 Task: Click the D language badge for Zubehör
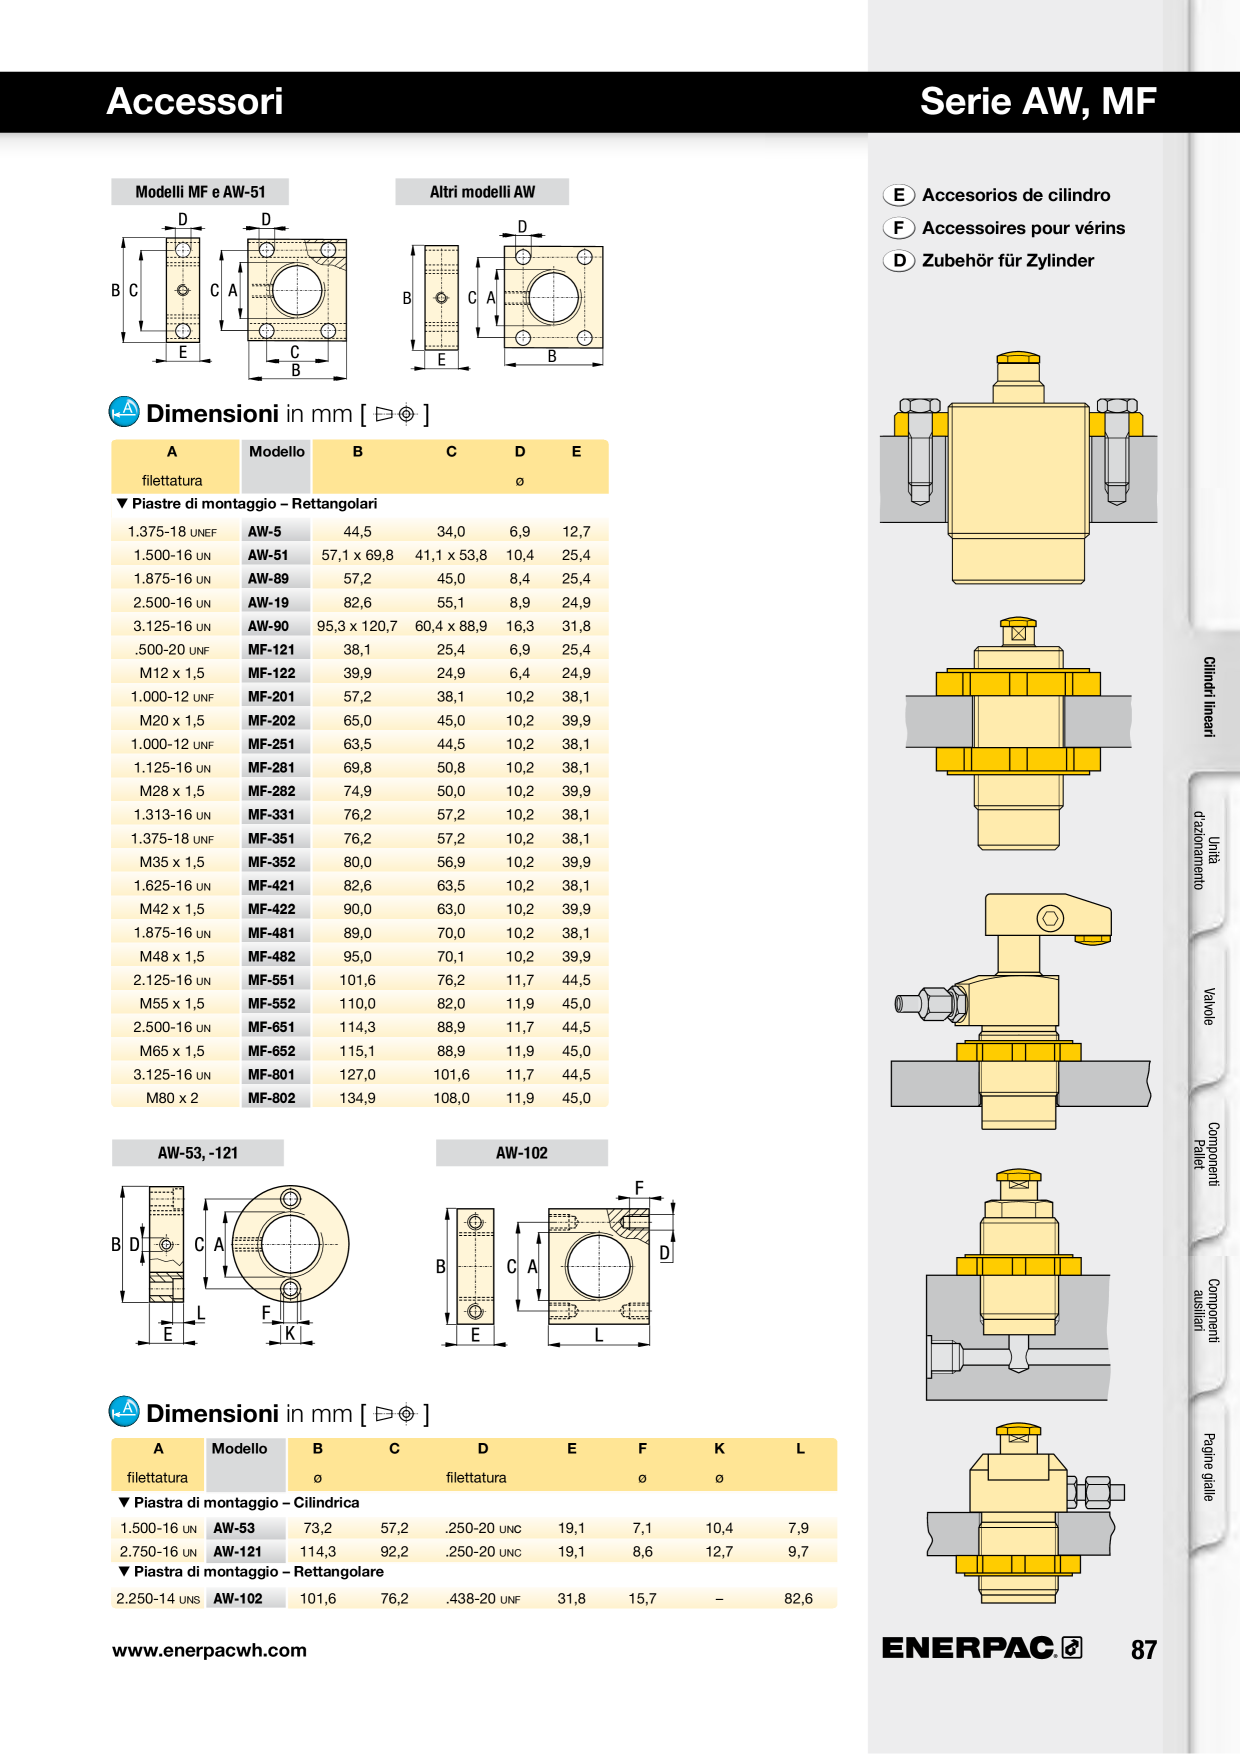coord(899,261)
